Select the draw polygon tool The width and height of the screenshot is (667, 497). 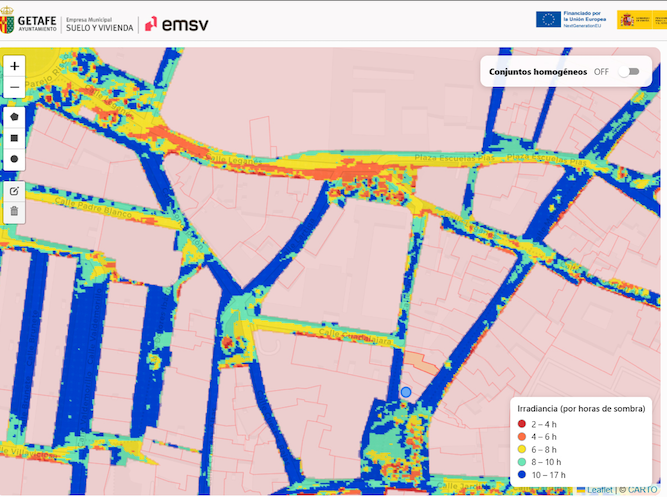point(14,116)
